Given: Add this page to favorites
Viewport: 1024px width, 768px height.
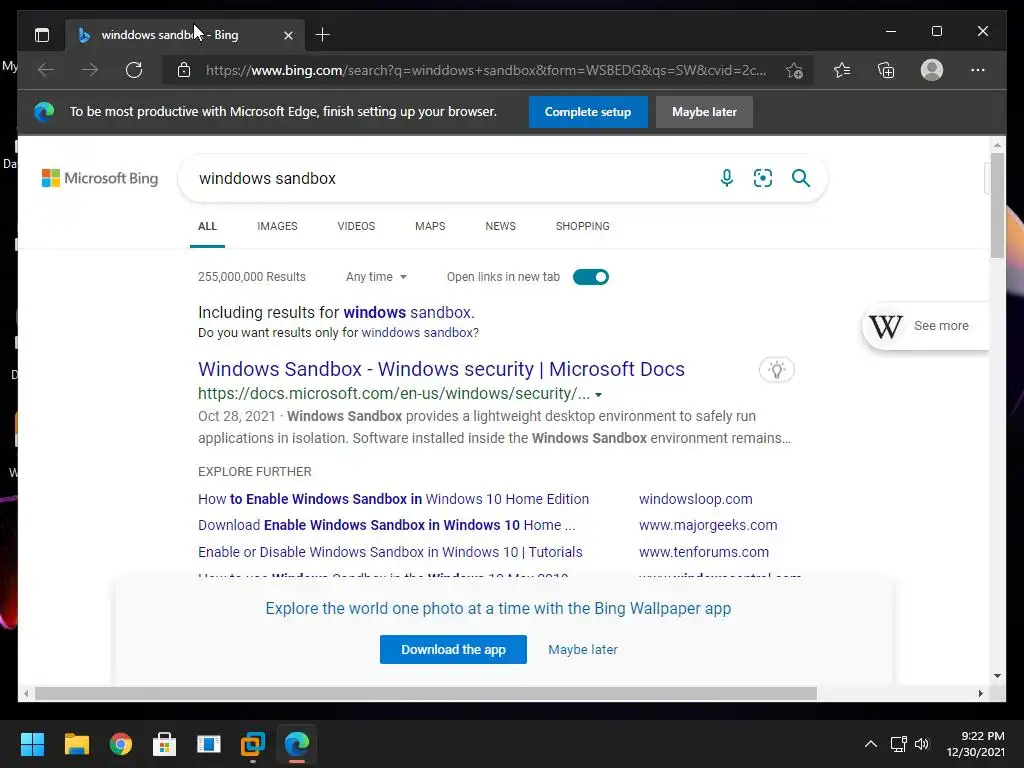Looking at the screenshot, I should 794,70.
